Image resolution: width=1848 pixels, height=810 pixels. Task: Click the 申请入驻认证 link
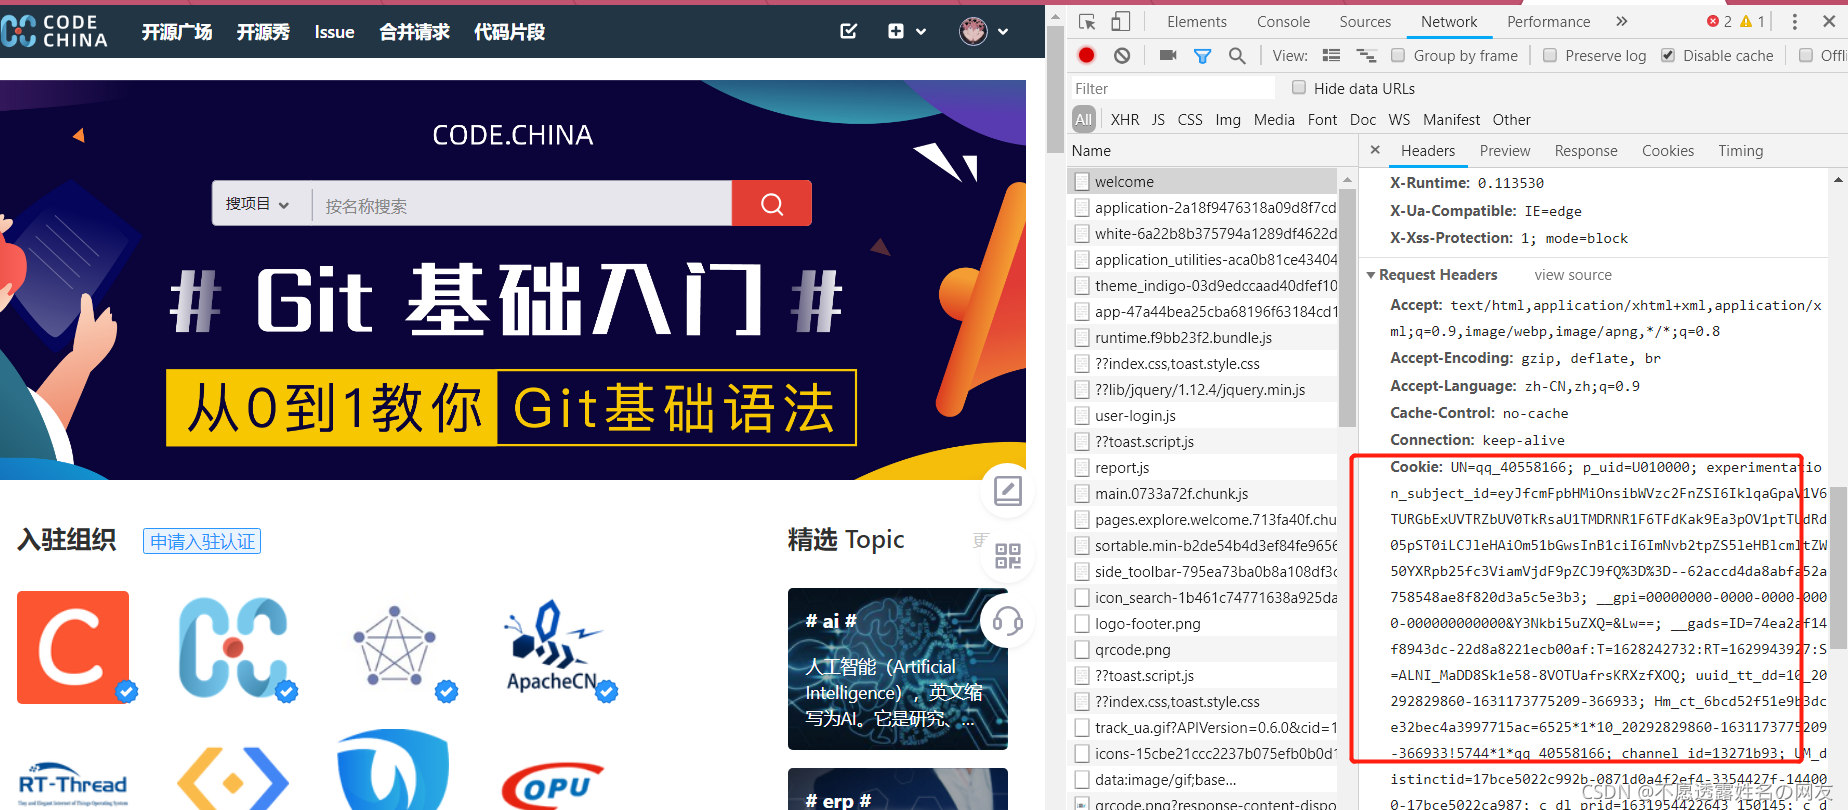(x=202, y=541)
